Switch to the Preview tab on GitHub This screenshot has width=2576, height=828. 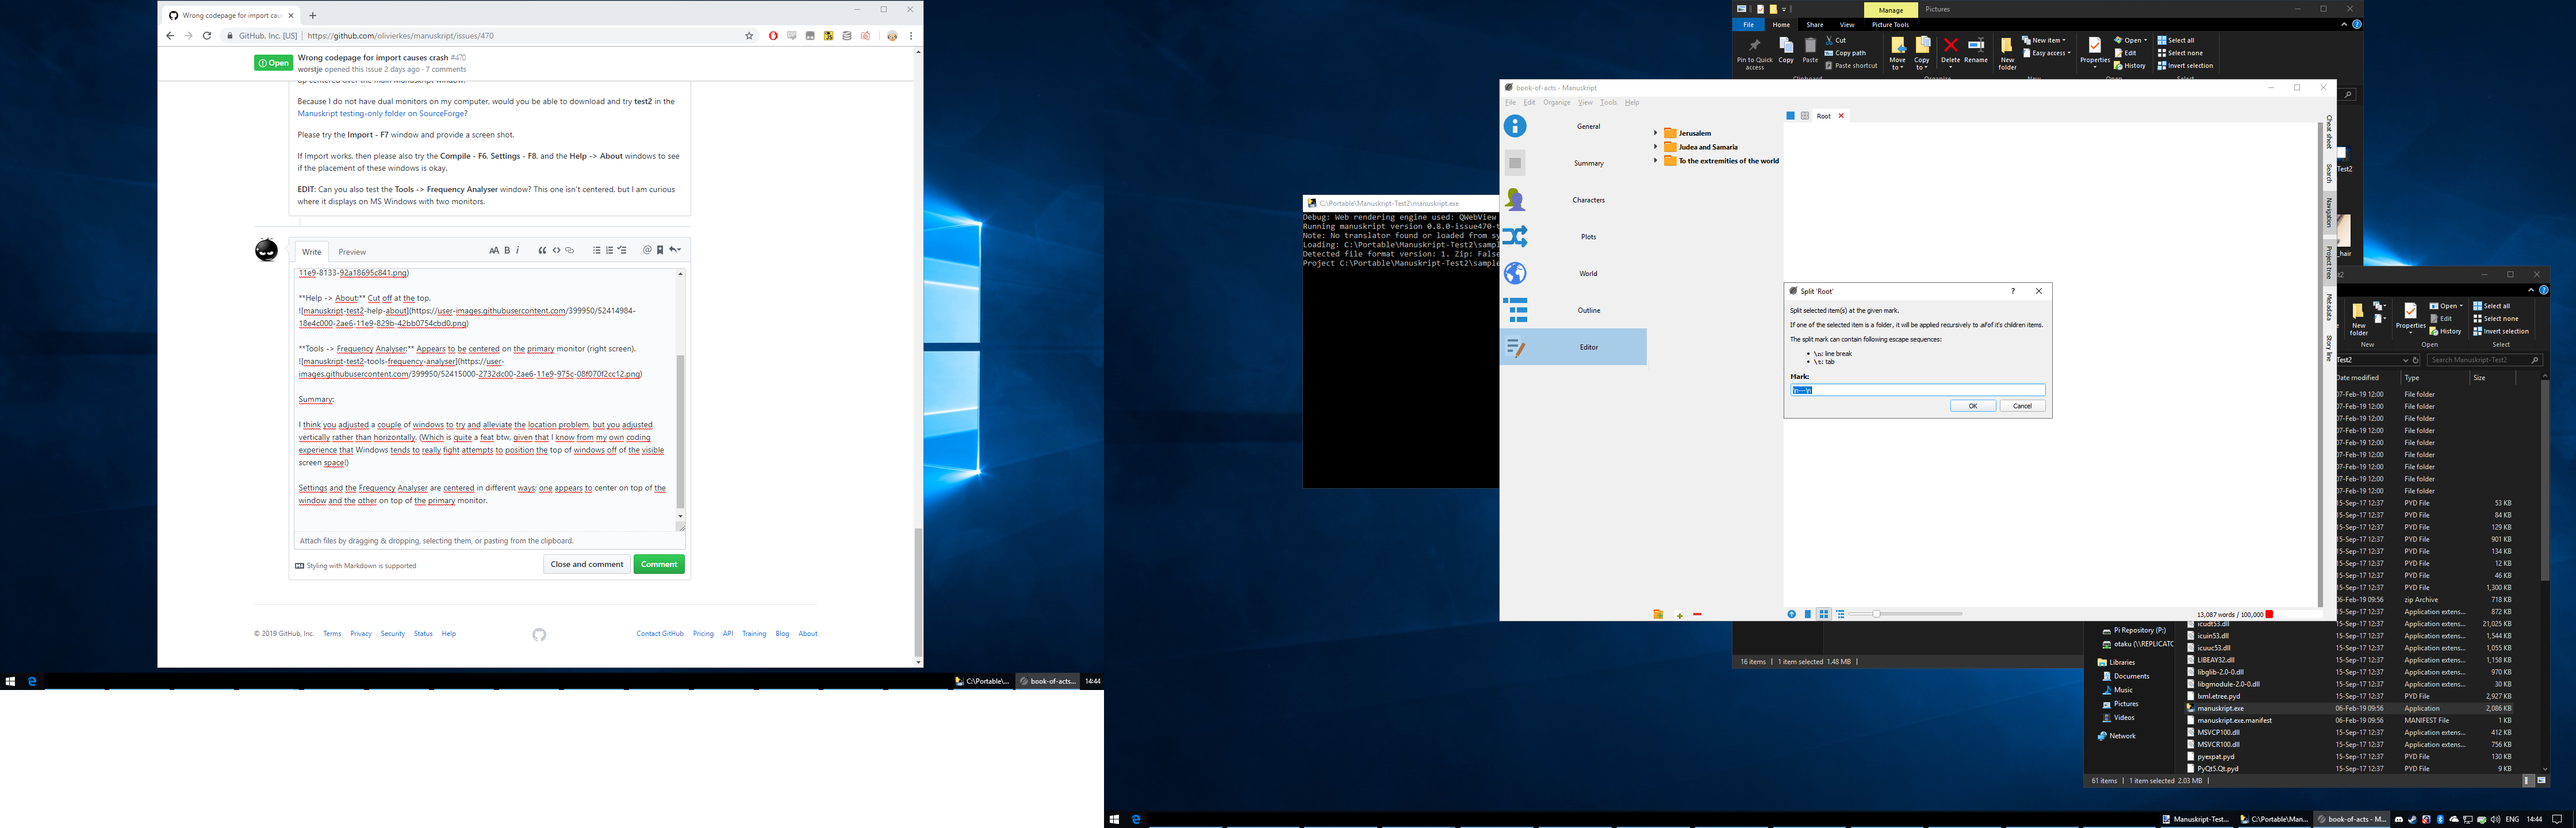pyautogui.click(x=352, y=251)
